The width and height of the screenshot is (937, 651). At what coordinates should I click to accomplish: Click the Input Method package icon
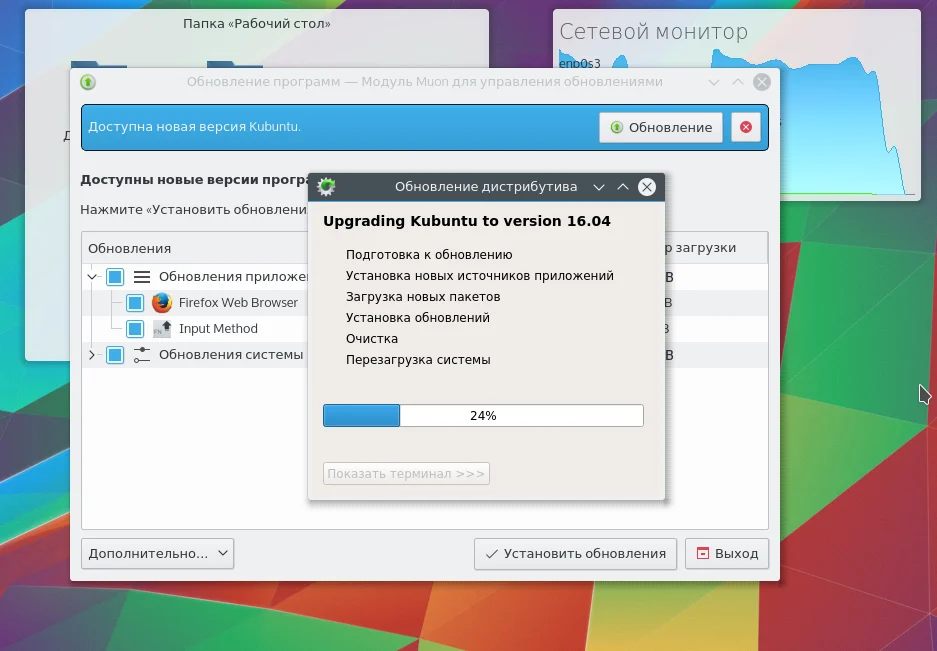(x=162, y=329)
